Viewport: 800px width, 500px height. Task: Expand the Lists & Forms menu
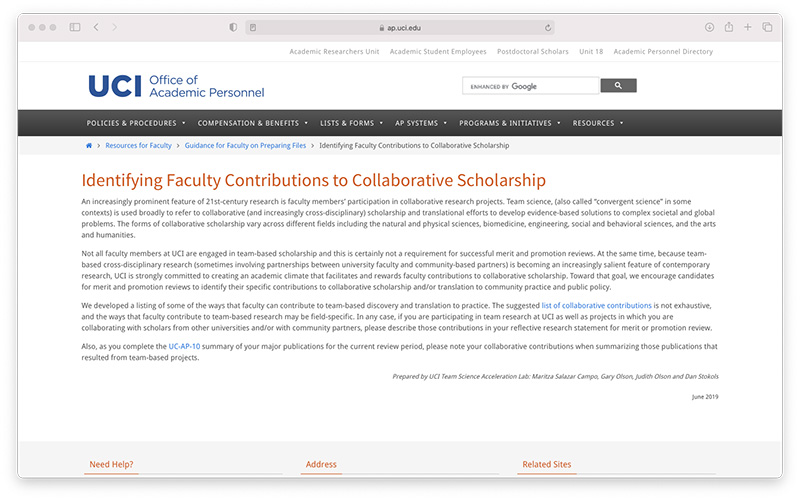point(351,123)
